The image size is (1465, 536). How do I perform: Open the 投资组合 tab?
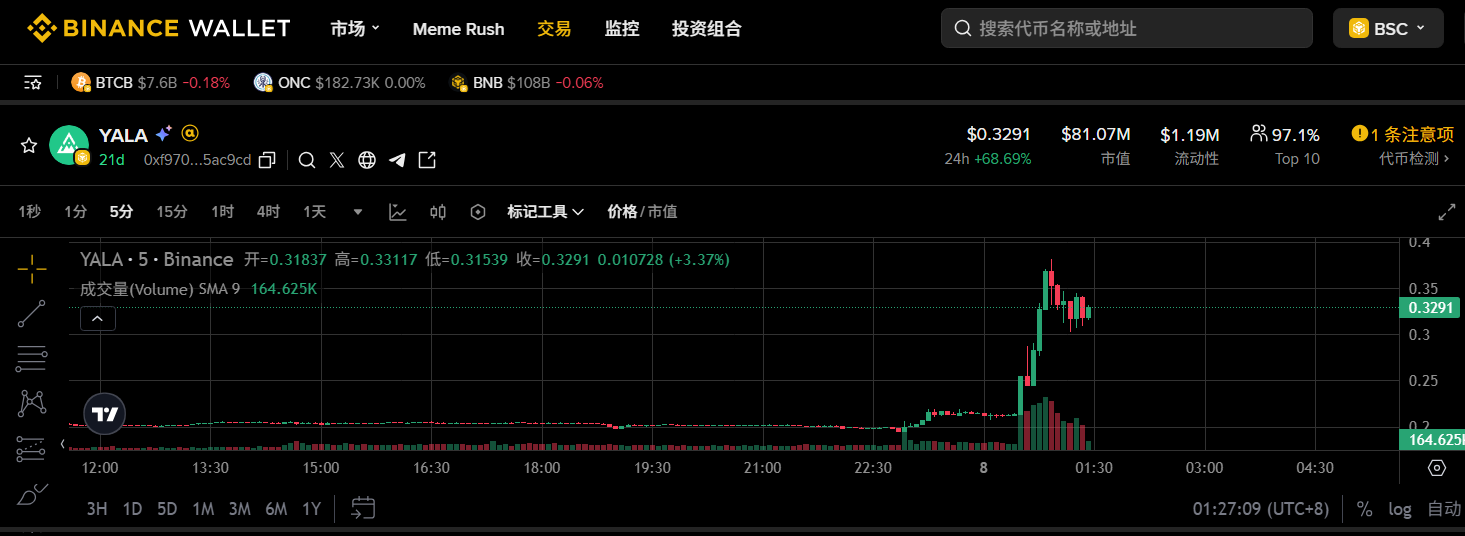point(707,28)
